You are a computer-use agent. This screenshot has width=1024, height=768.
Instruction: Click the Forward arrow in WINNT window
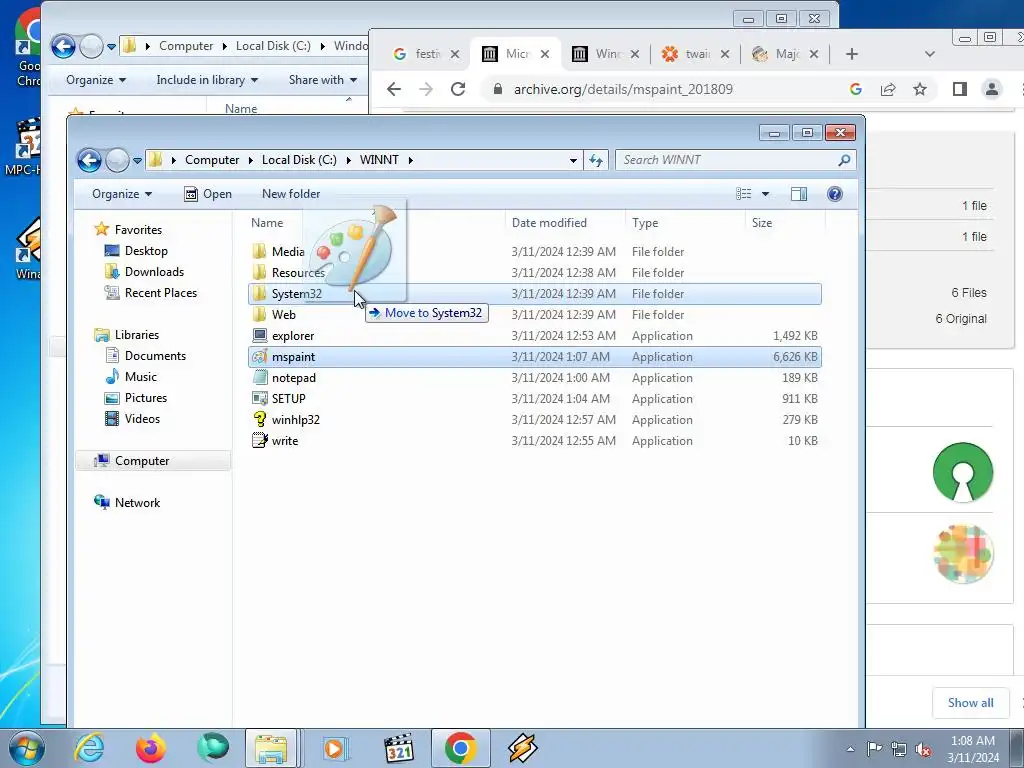tap(117, 160)
